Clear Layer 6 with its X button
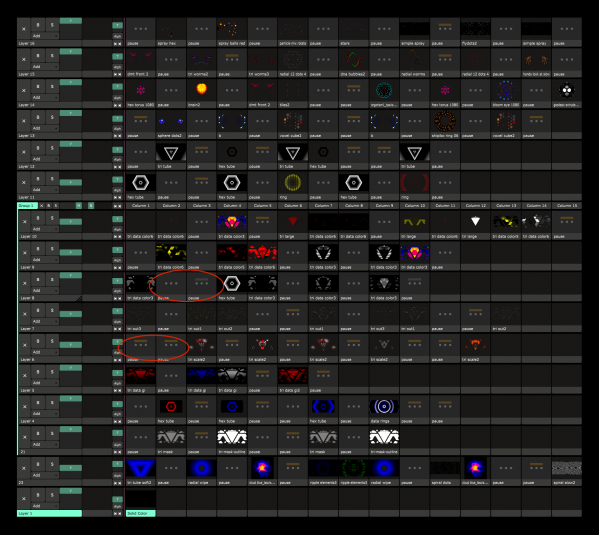The height and width of the screenshot is (535, 599). [25, 345]
